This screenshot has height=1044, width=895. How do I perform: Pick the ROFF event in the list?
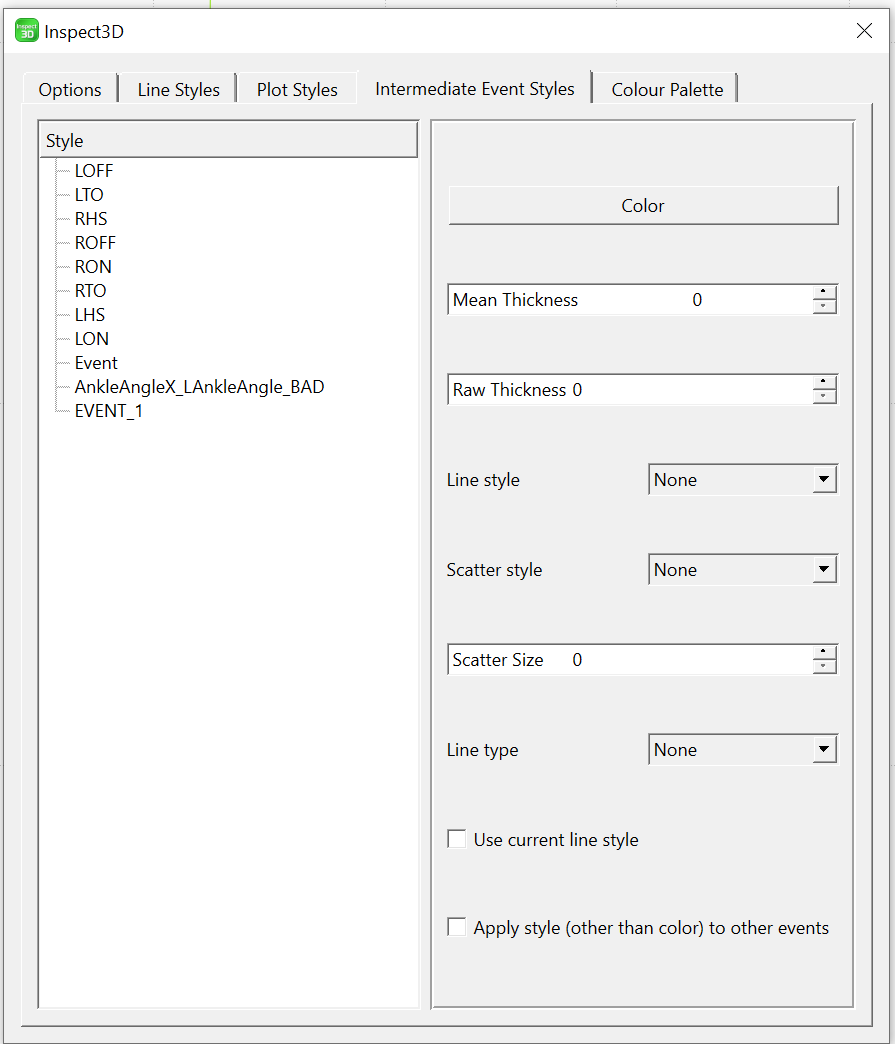pos(95,243)
